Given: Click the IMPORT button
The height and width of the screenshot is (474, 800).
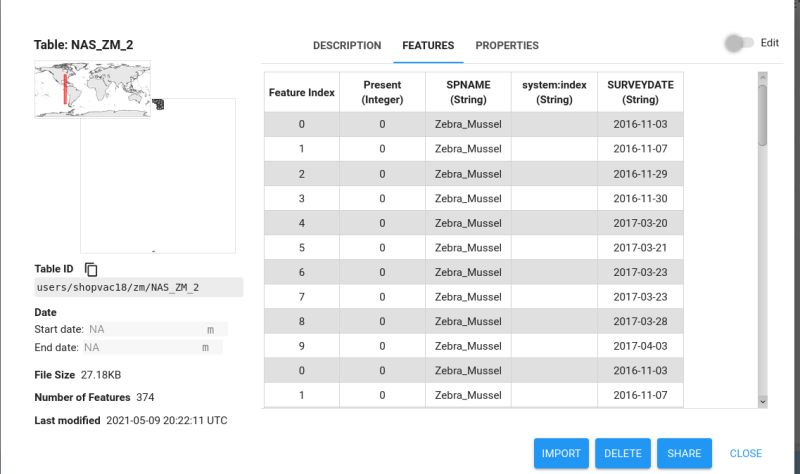Looking at the screenshot, I should (x=561, y=453).
